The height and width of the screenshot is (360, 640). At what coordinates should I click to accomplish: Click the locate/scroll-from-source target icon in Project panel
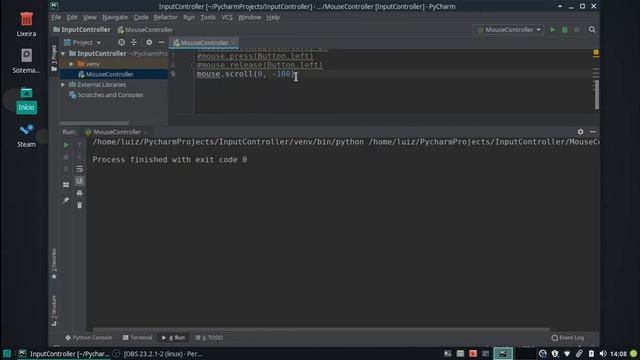[x=121, y=42]
